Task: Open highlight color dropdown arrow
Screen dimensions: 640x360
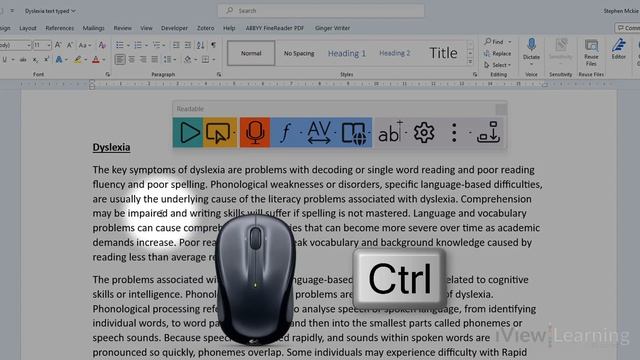Action: [x=85, y=60]
